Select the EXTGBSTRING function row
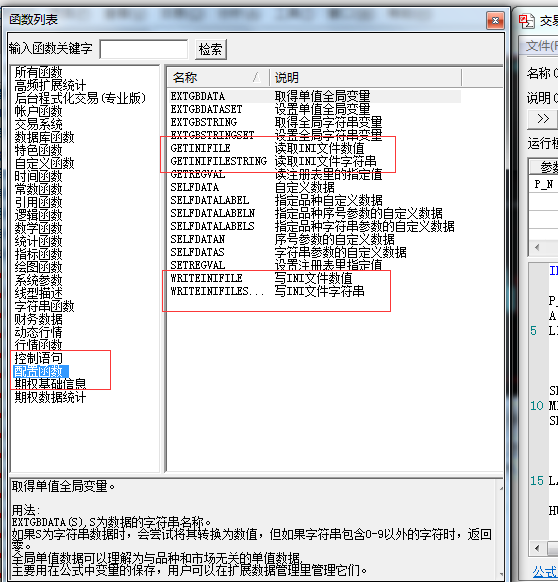This screenshot has width=558, height=582. [x=315, y=122]
